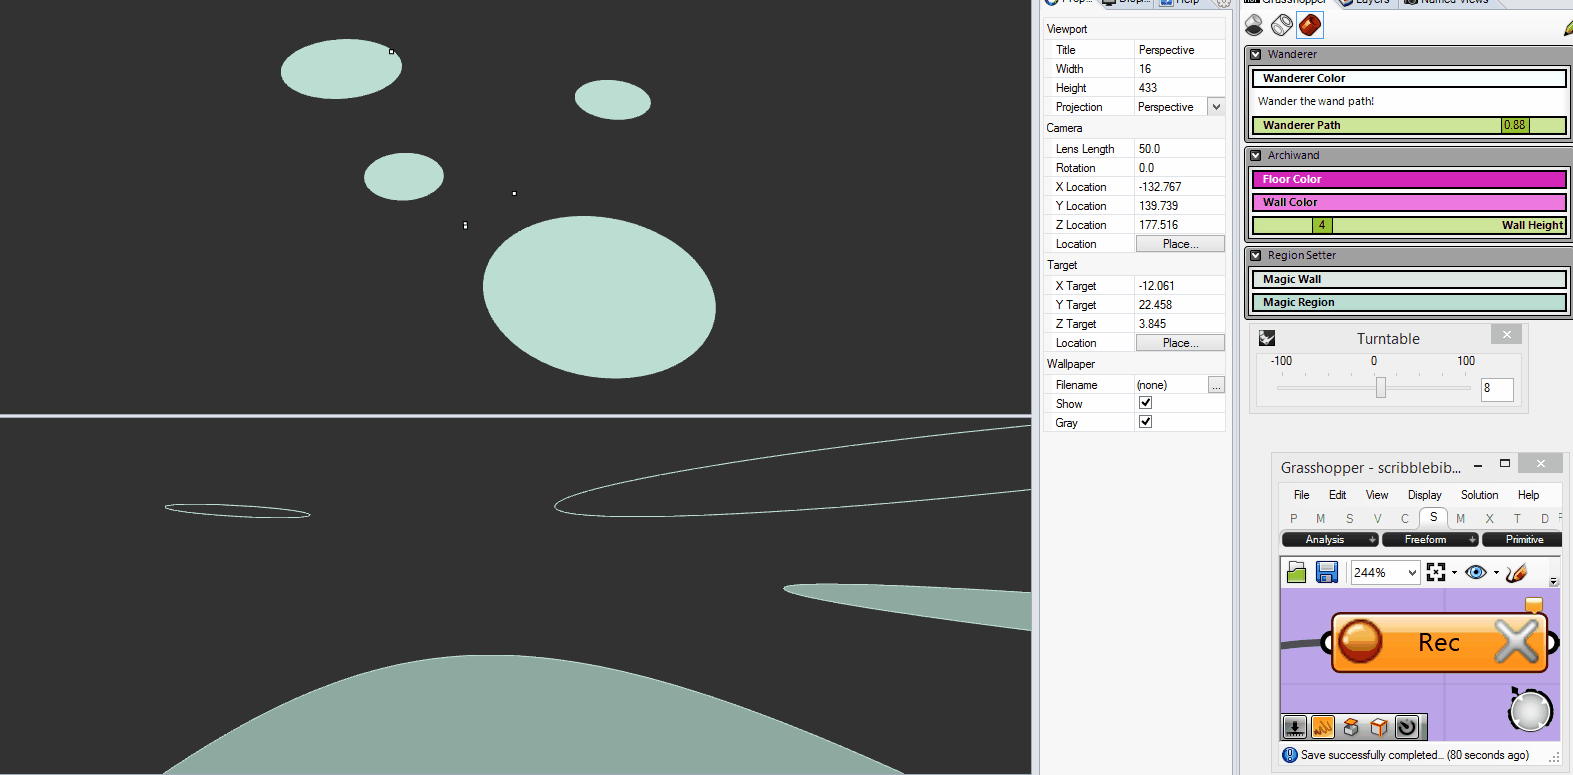Viewport: 1573px width, 775px height.
Task: Click the download arrow icon on canvas toolbar
Action: click(1294, 727)
